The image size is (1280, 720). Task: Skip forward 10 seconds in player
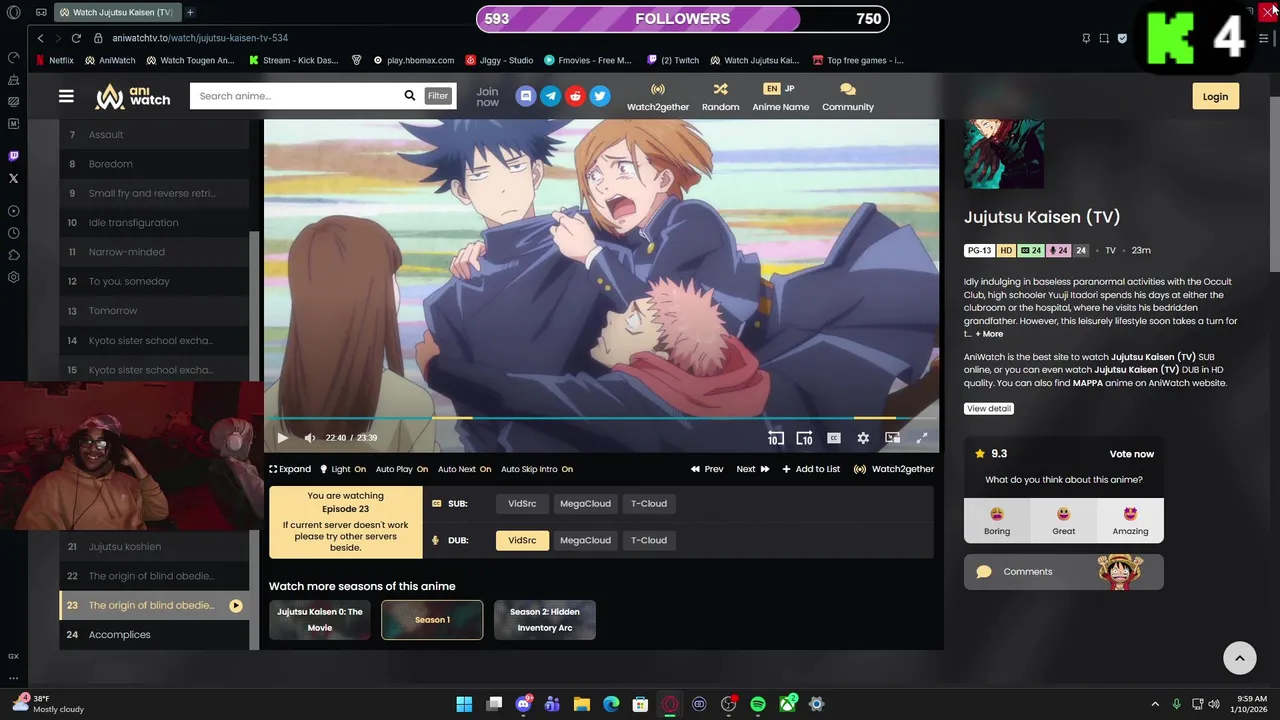tap(804, 438)
